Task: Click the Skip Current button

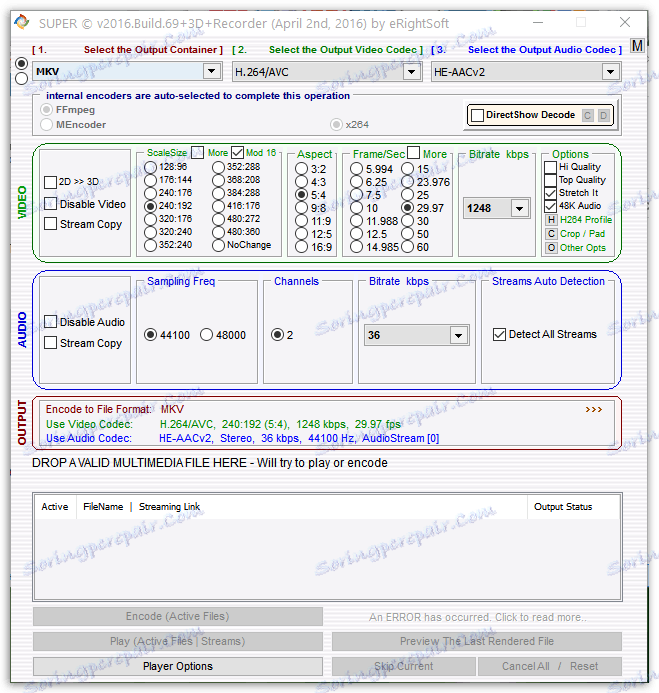Action: pyautogui.click(x=404, y=666)
